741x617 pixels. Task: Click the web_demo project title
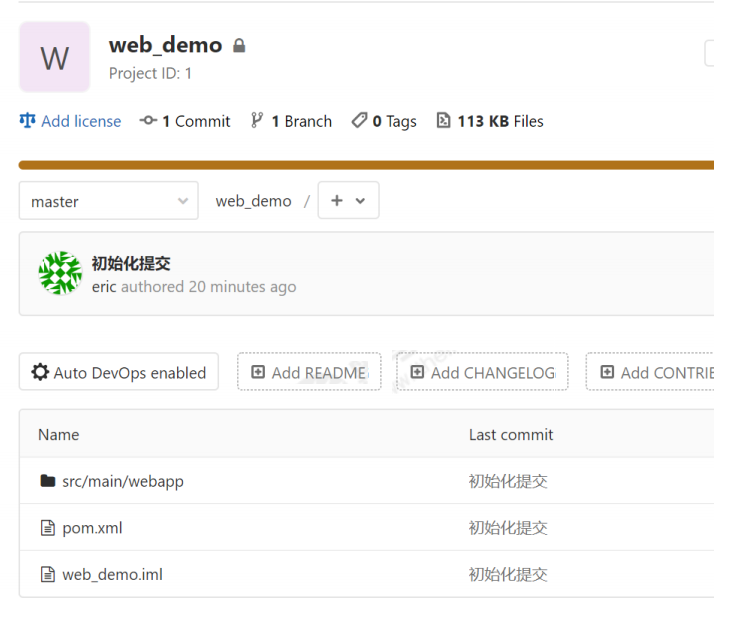coord(165,45)
